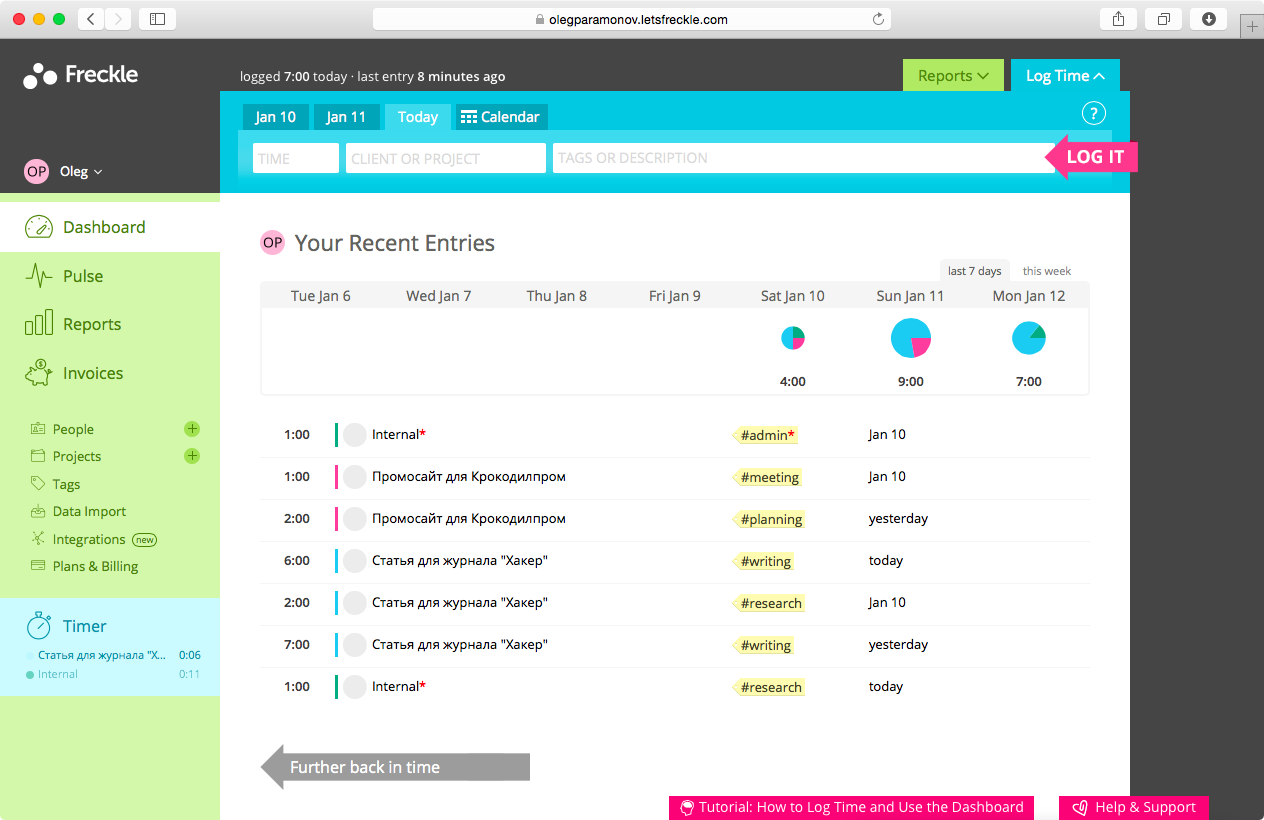The image size is (1264, 820).
Task: Click #research tag dated Jan 10
Action: pyautogui.click(x=770, y=603)
